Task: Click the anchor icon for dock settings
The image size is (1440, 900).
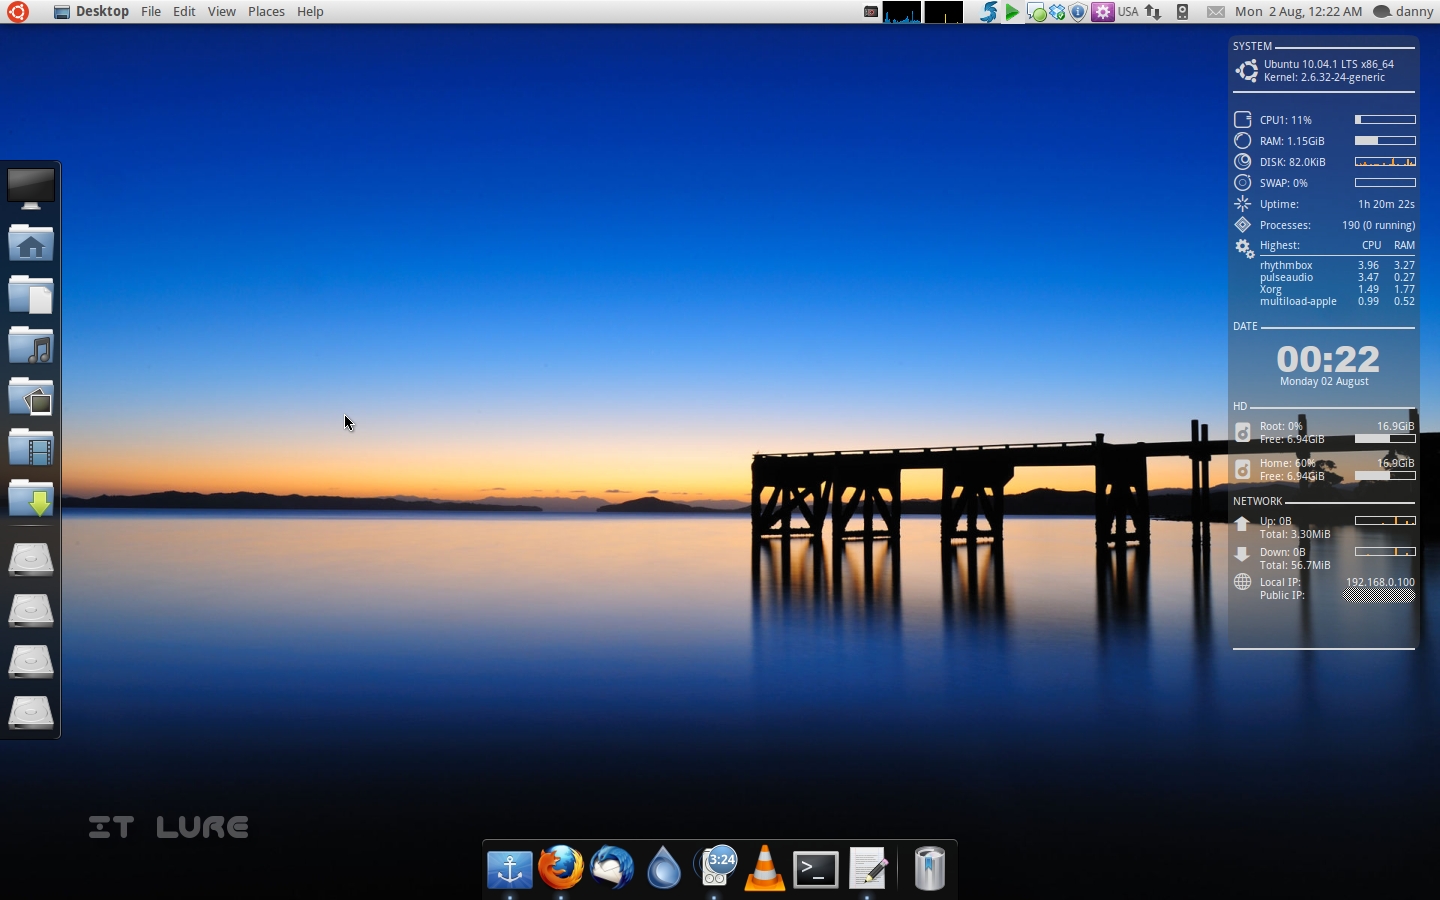Action: point(510,870)
